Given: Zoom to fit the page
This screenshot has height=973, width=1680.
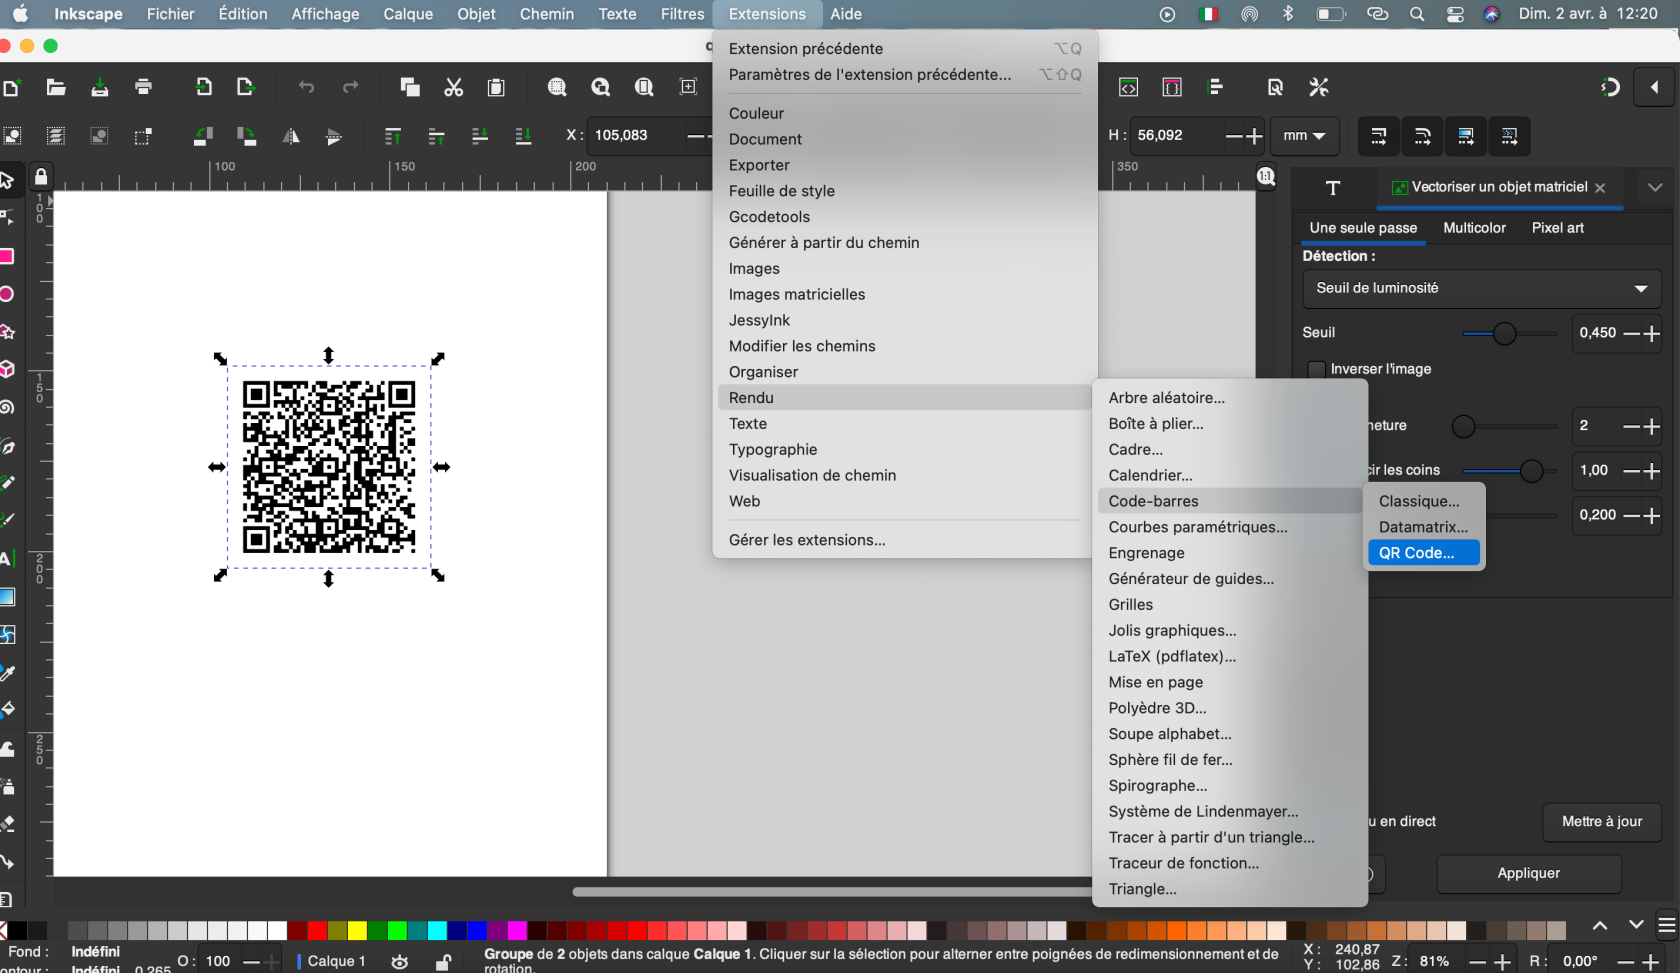Looking at the screenshot, I should click(644, 87).
